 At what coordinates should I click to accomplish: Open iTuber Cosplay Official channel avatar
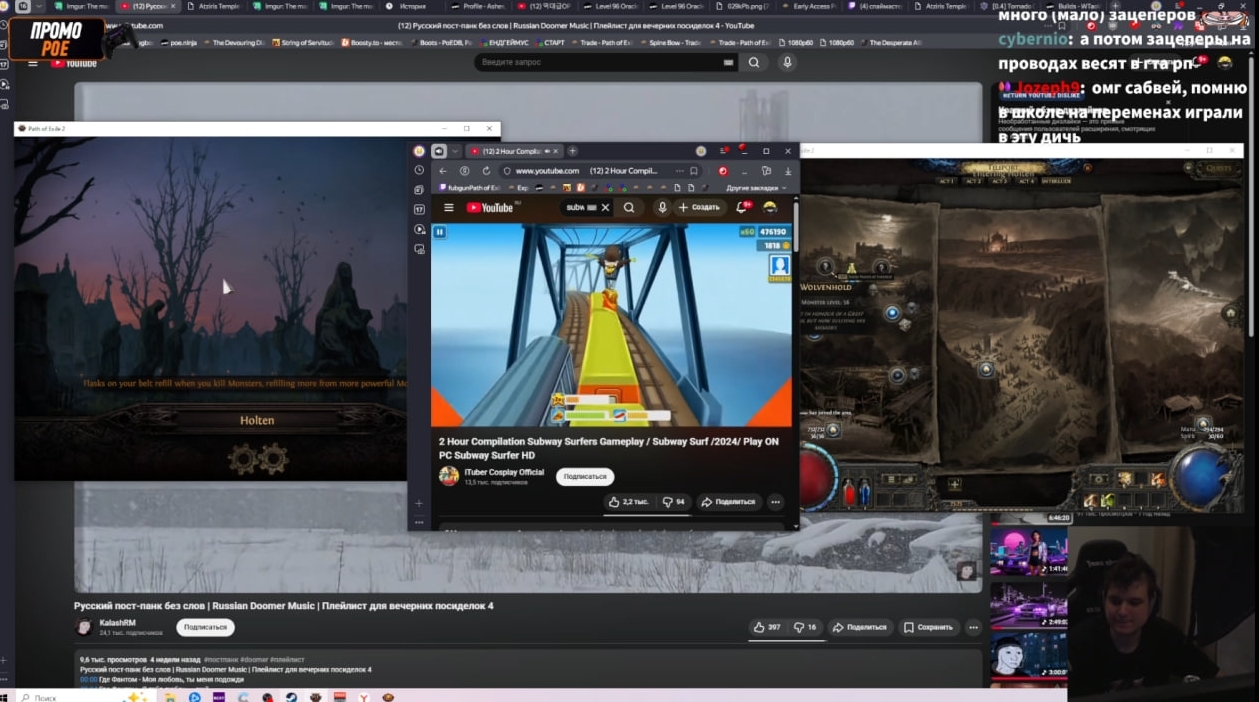tap(449, 476)
